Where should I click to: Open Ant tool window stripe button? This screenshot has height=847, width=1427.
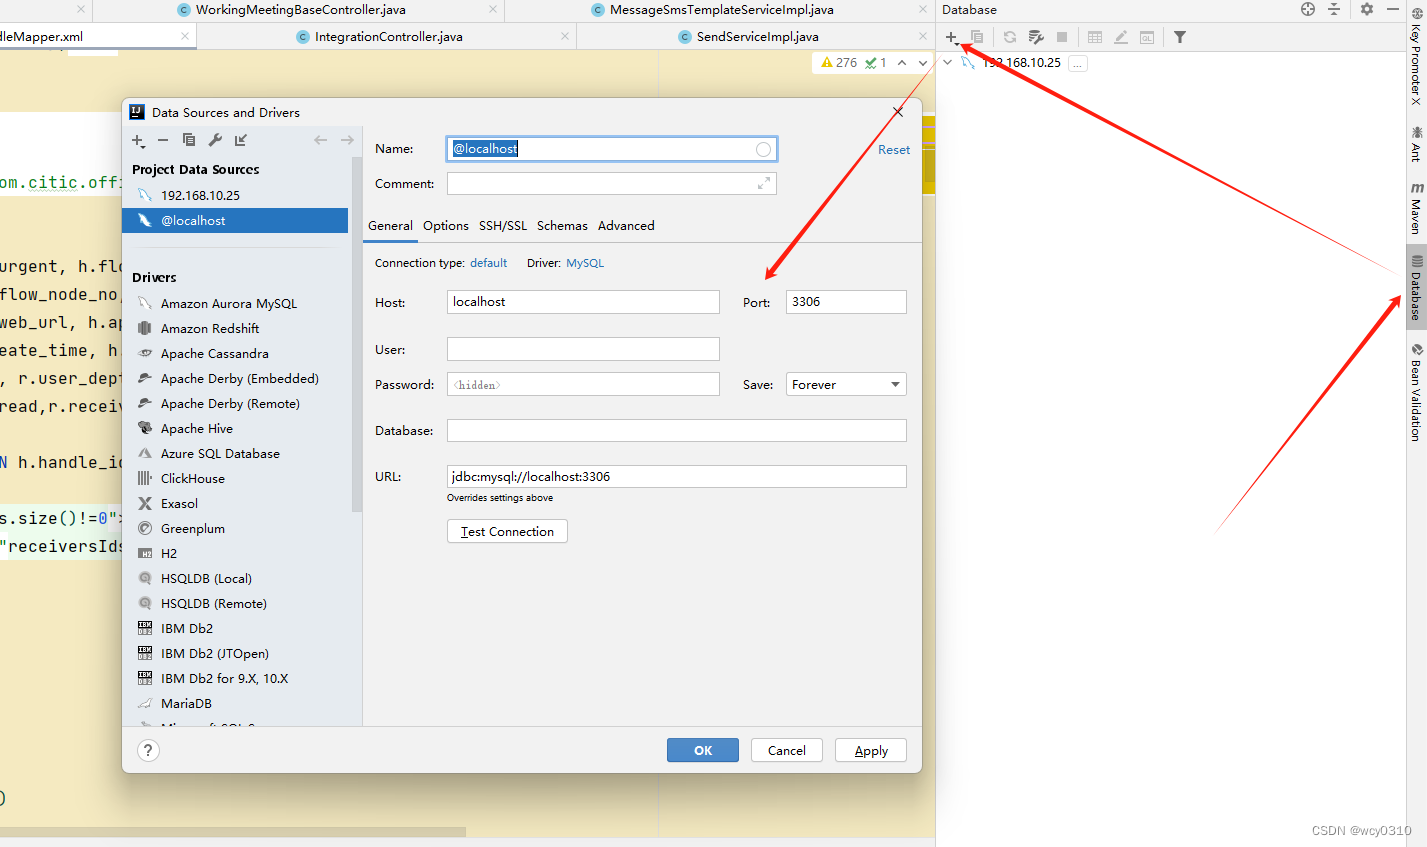(x=1416, y=144)
